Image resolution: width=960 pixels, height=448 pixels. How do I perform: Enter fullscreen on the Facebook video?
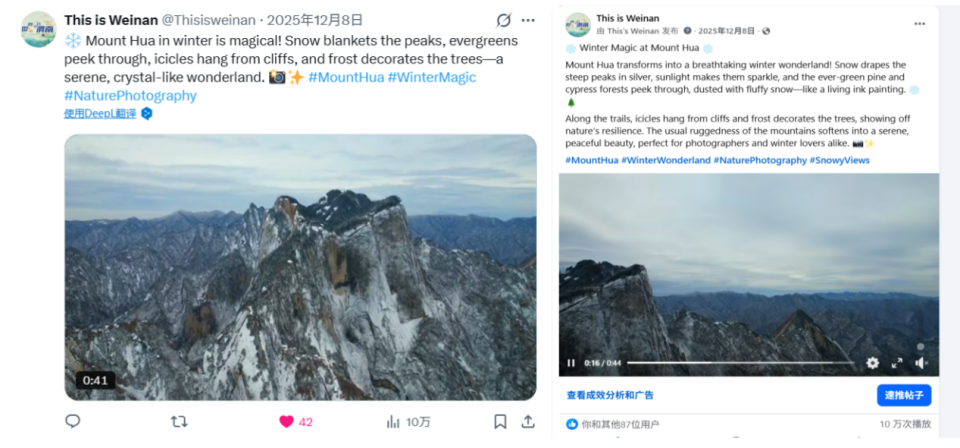tap(897, 363)
